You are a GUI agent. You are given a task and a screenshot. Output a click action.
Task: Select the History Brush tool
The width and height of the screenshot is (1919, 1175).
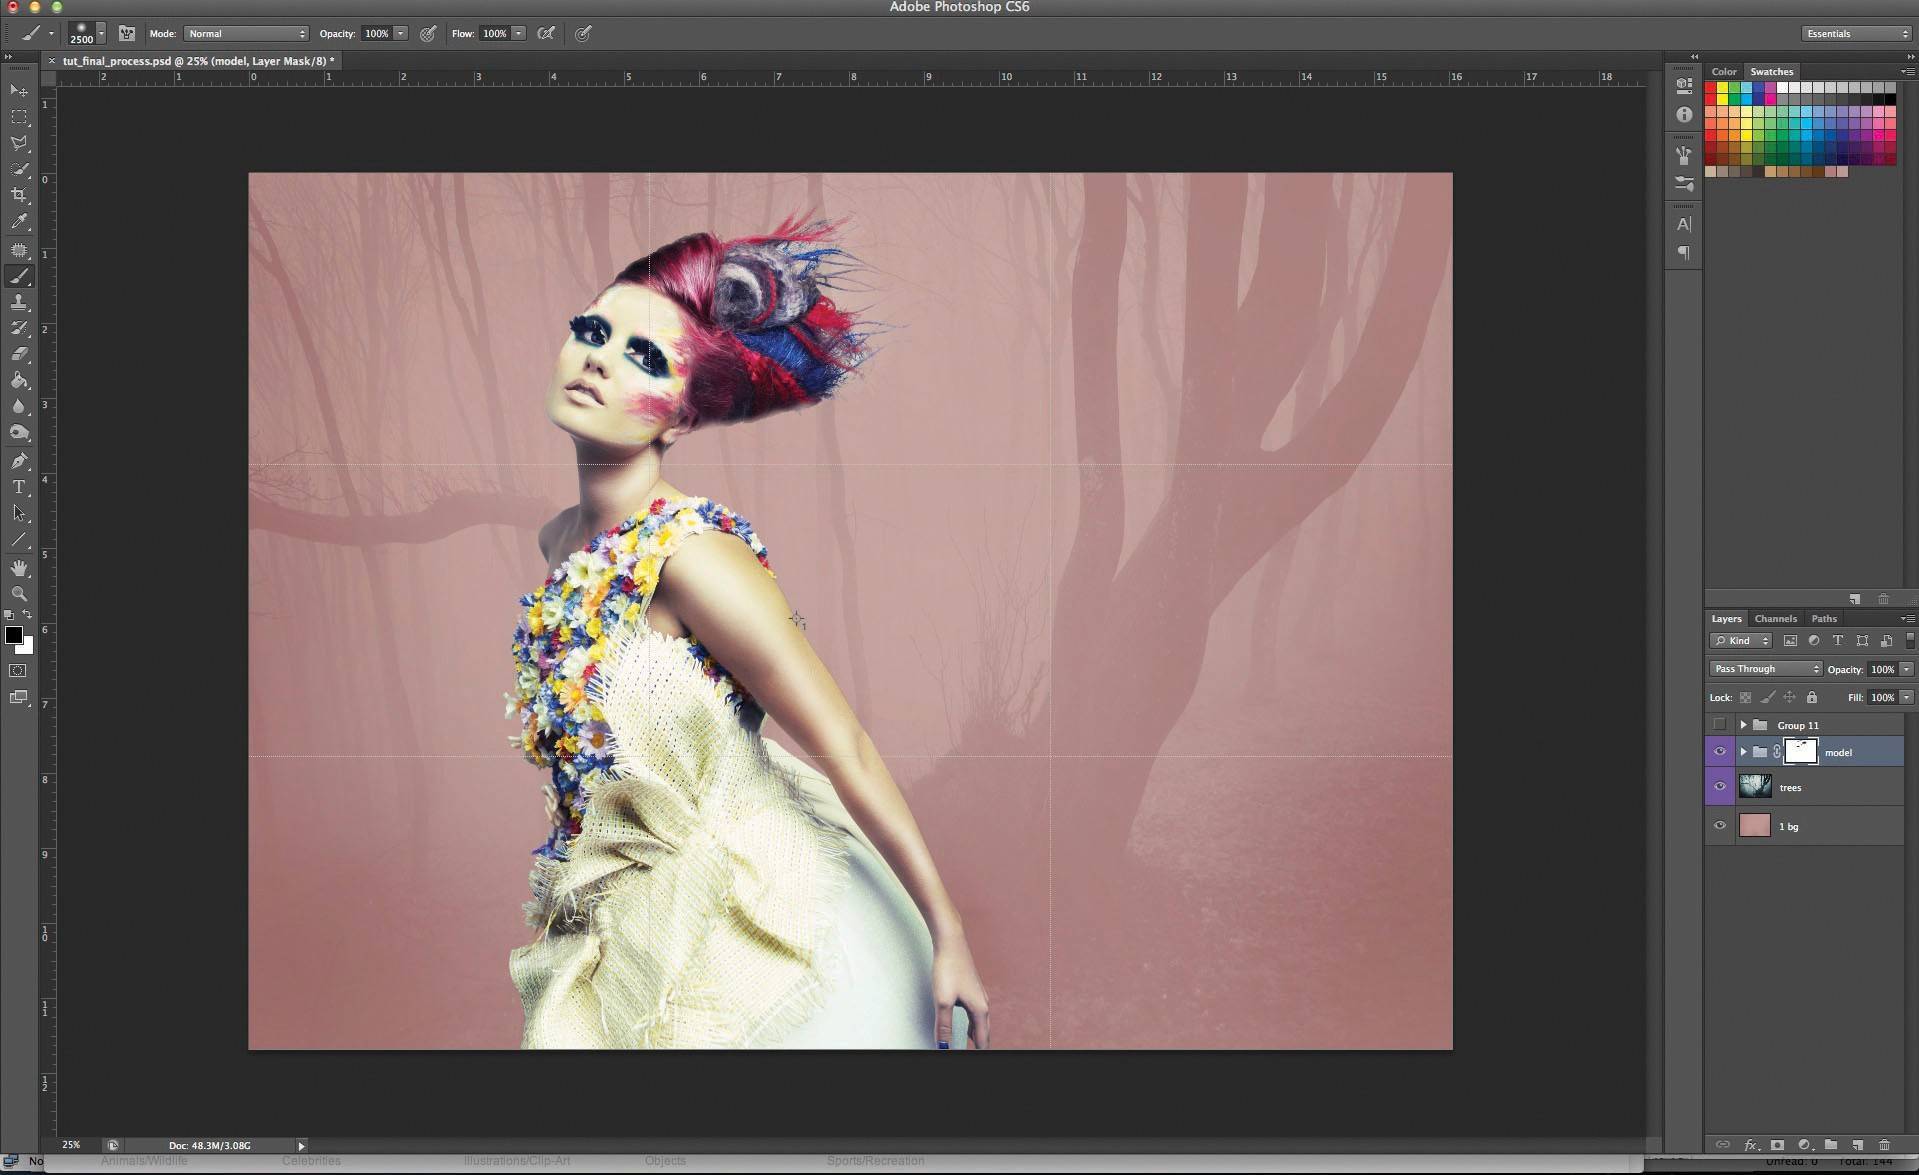[x=19, y=328]
